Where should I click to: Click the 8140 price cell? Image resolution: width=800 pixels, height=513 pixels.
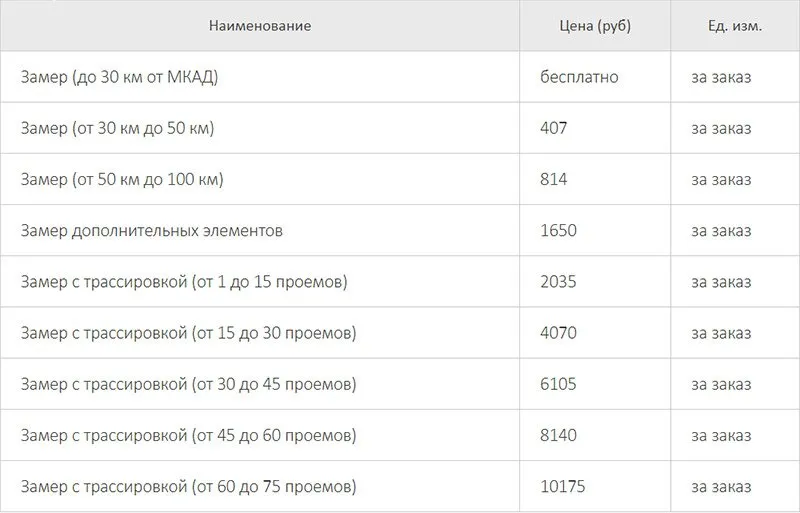[x=595, y=435]
